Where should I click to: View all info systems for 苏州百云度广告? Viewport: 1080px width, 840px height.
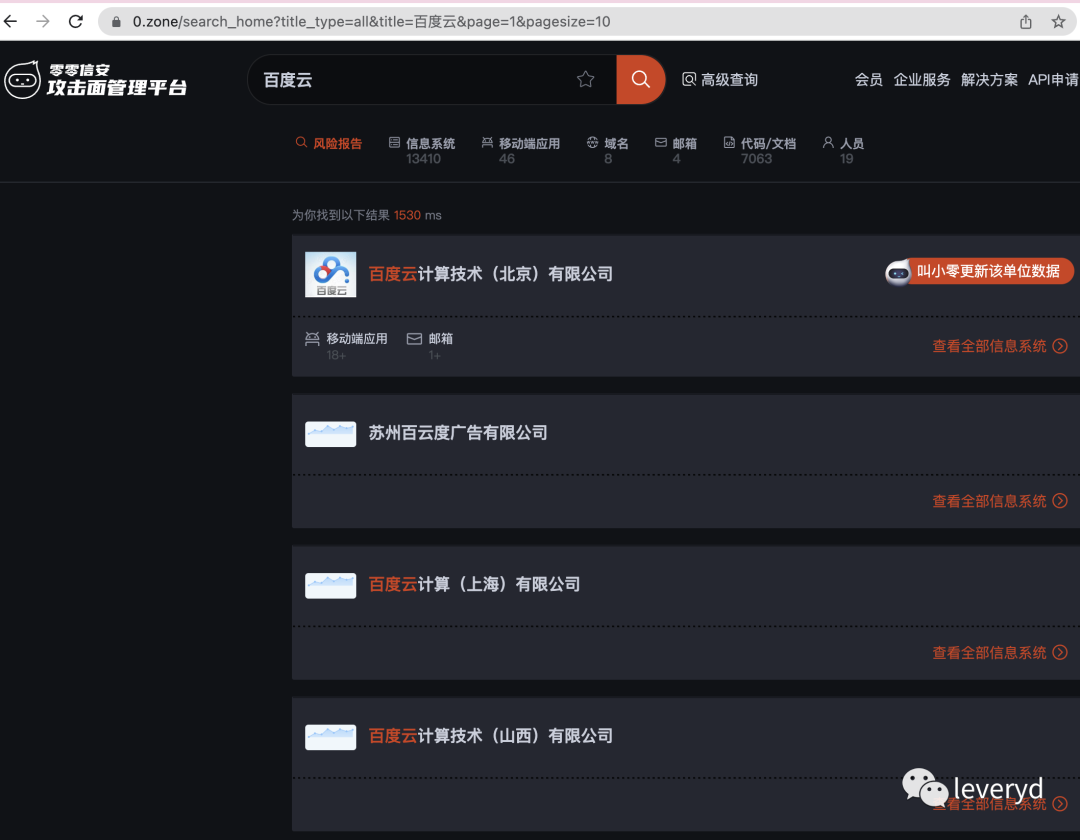pos(999,501)
